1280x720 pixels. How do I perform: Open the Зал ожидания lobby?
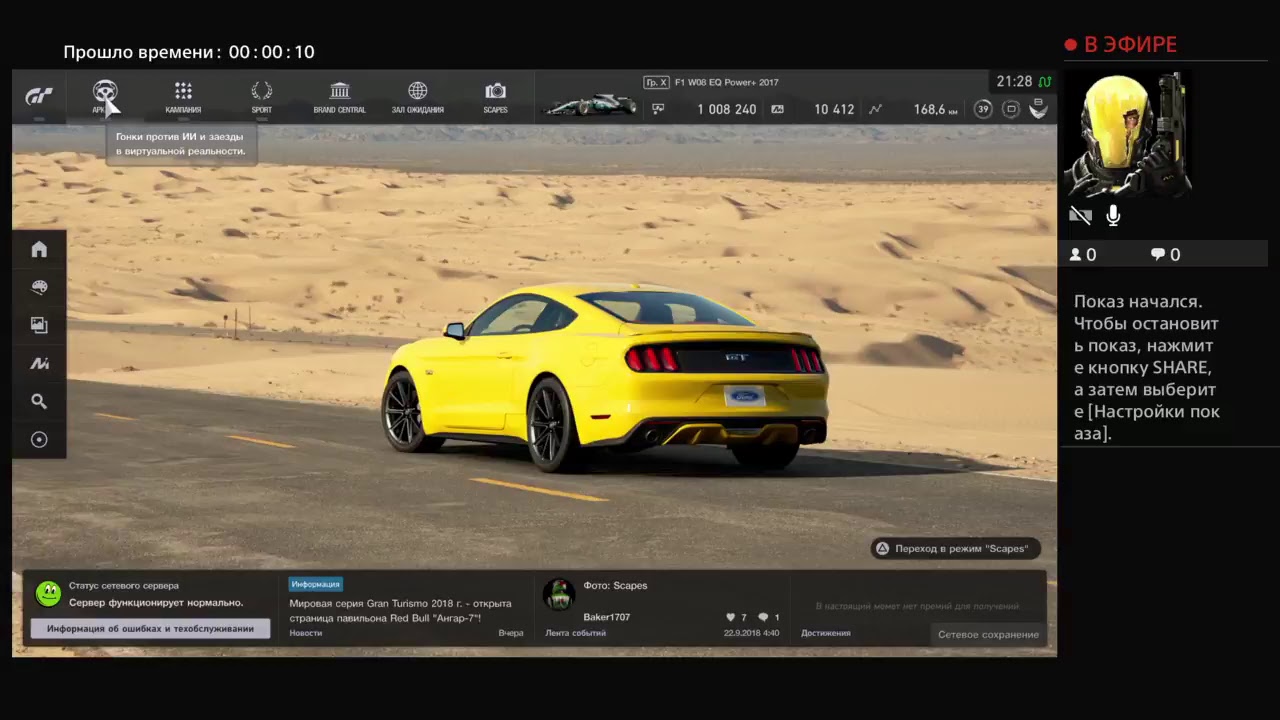click(x=418, y=97)
